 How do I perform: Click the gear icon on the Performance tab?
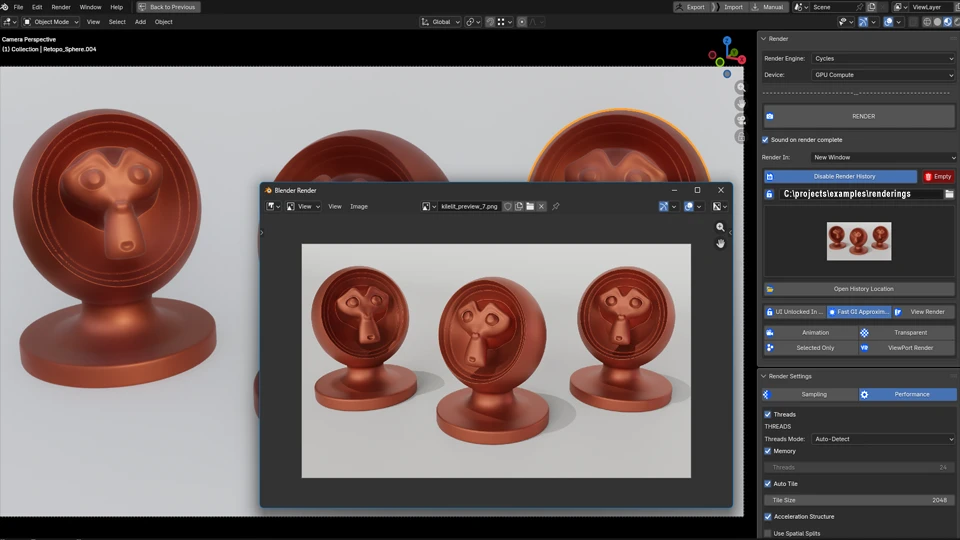(864, 395)
